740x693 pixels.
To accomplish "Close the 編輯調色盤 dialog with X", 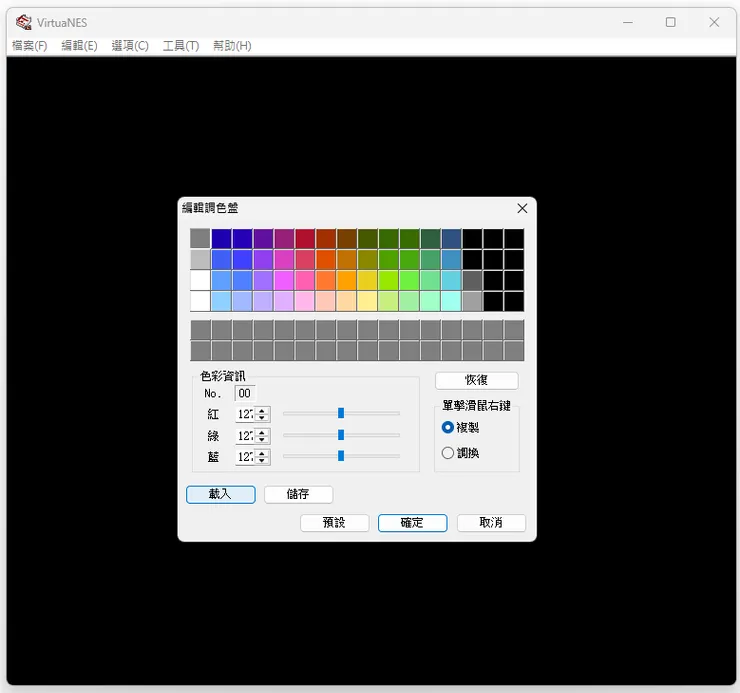I will pos(522,208).
